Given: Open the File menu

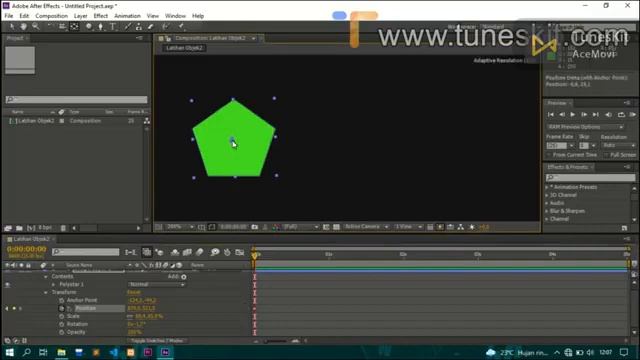Looking at the screenshot, I should pyautogui.click(x=9, y=16).
